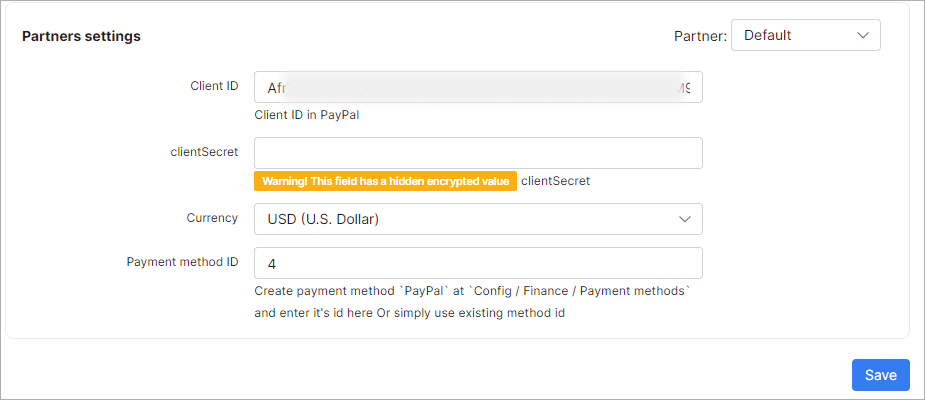Click the Partners settings heading
Viewport: 925px width, 400px height.
(x=81, y=36)
